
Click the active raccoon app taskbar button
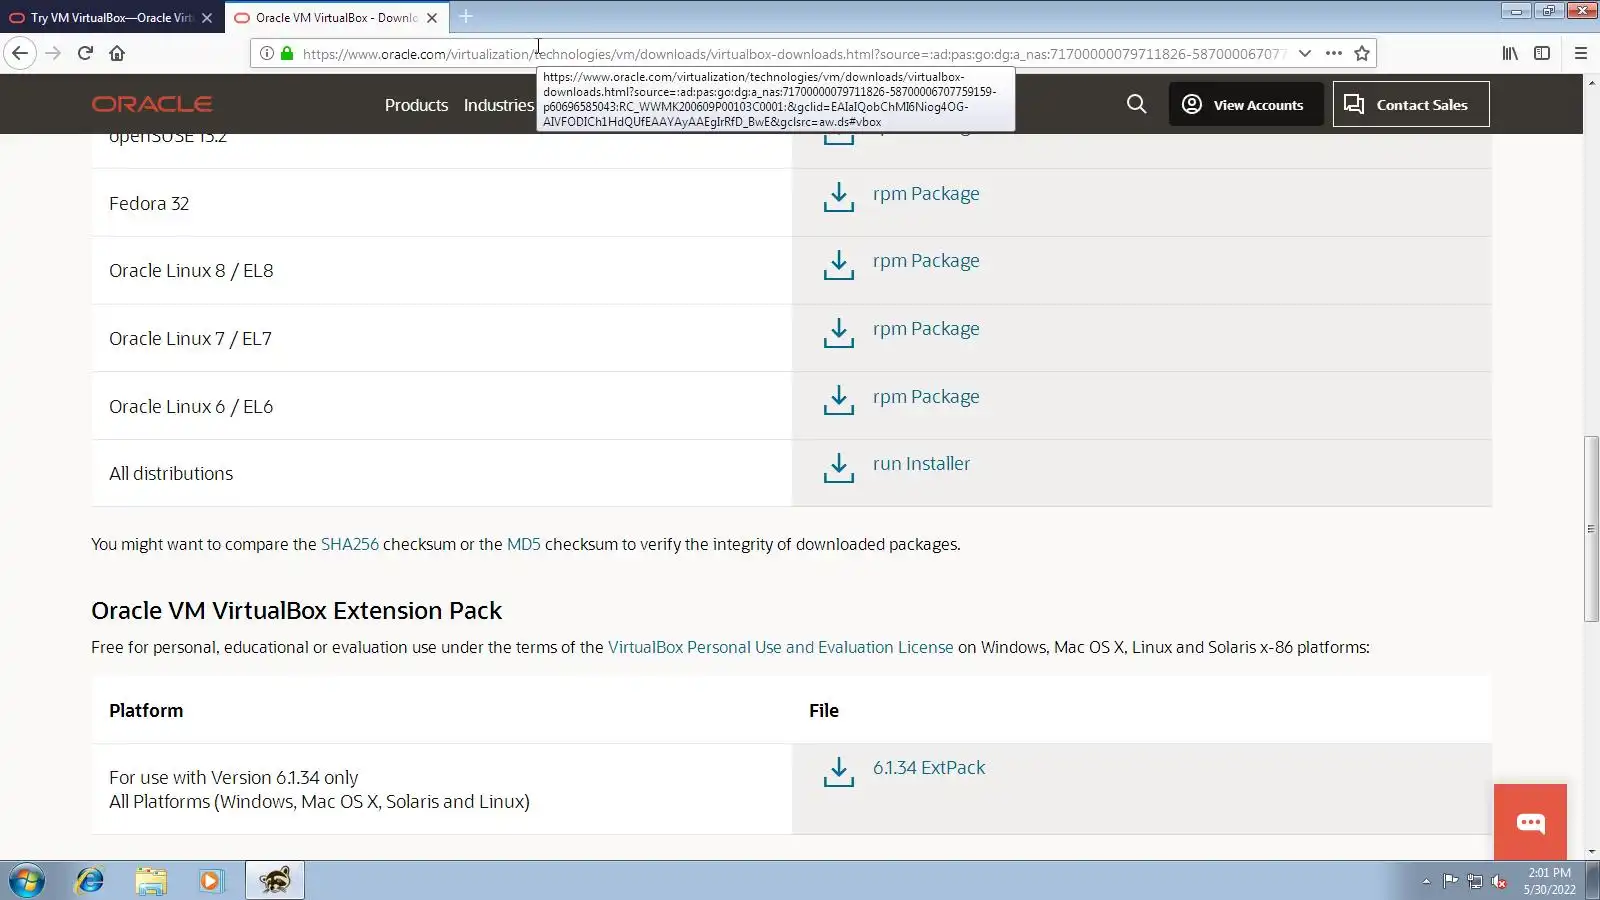(275, 881)
